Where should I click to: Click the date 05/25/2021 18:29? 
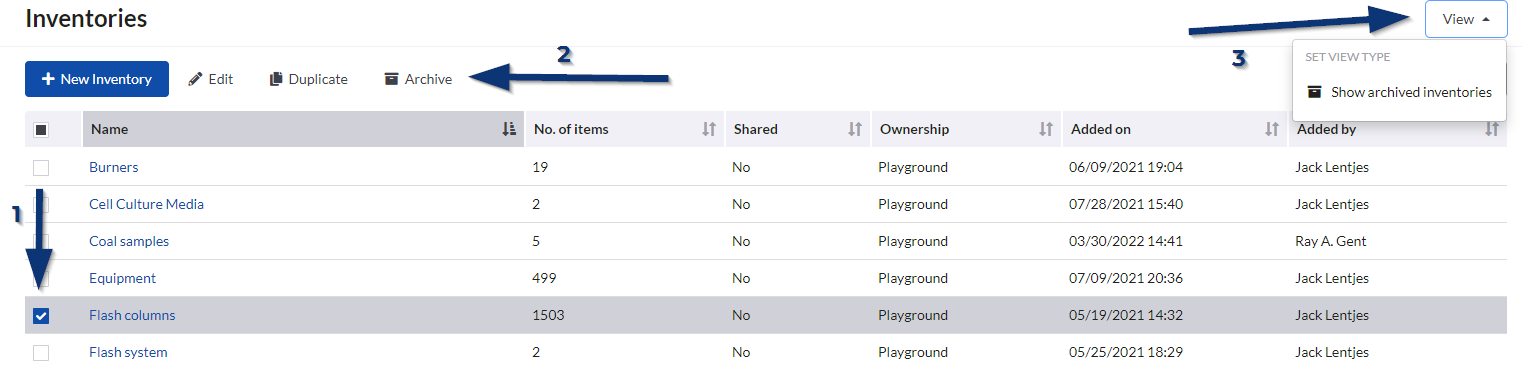tap(1127, 352)
